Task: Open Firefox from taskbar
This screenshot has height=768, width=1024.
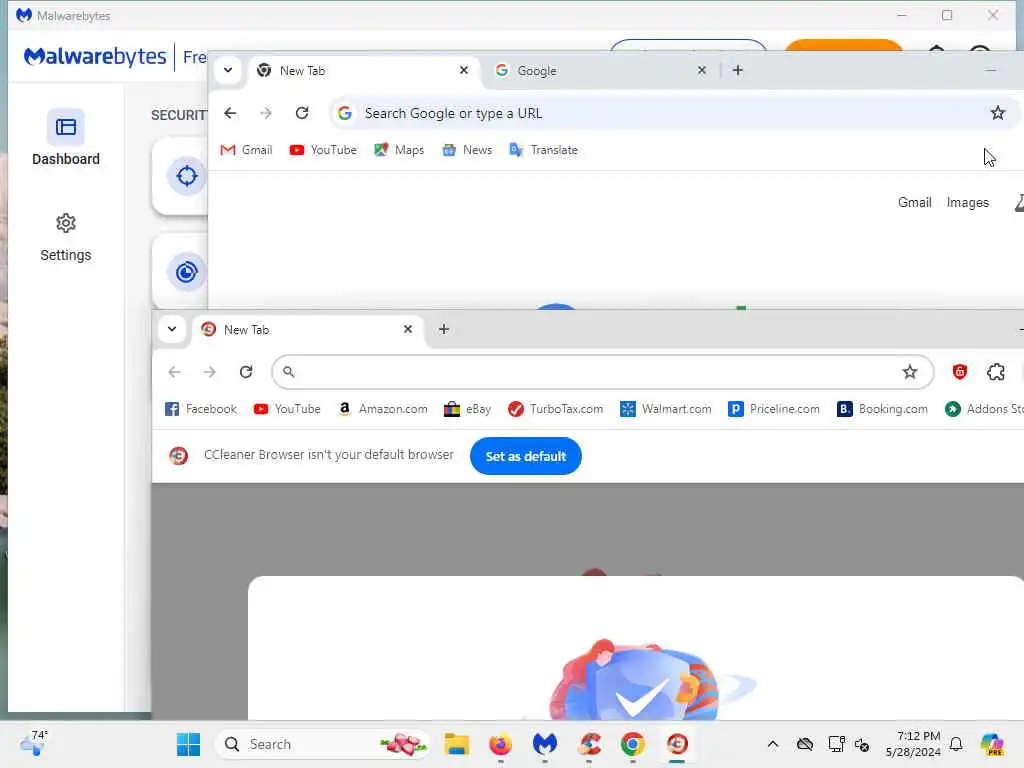Action: pyautogui.click(x=500, y=744)
